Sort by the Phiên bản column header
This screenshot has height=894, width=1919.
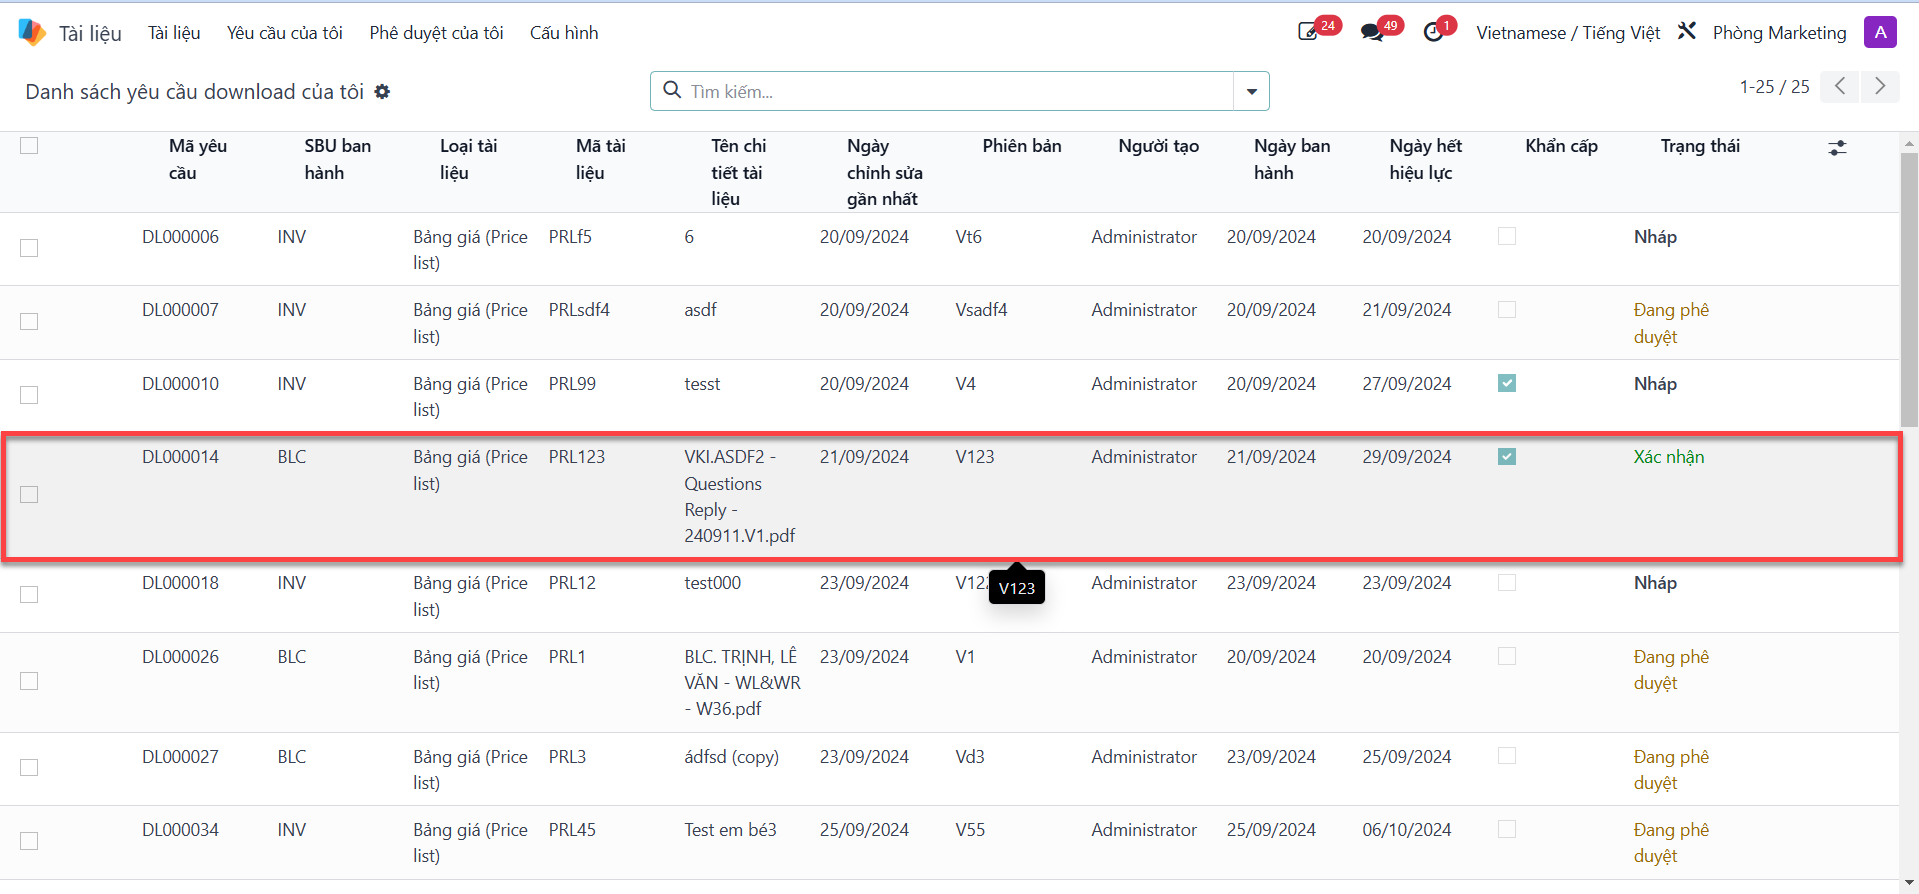click(x=1022, y=146)
